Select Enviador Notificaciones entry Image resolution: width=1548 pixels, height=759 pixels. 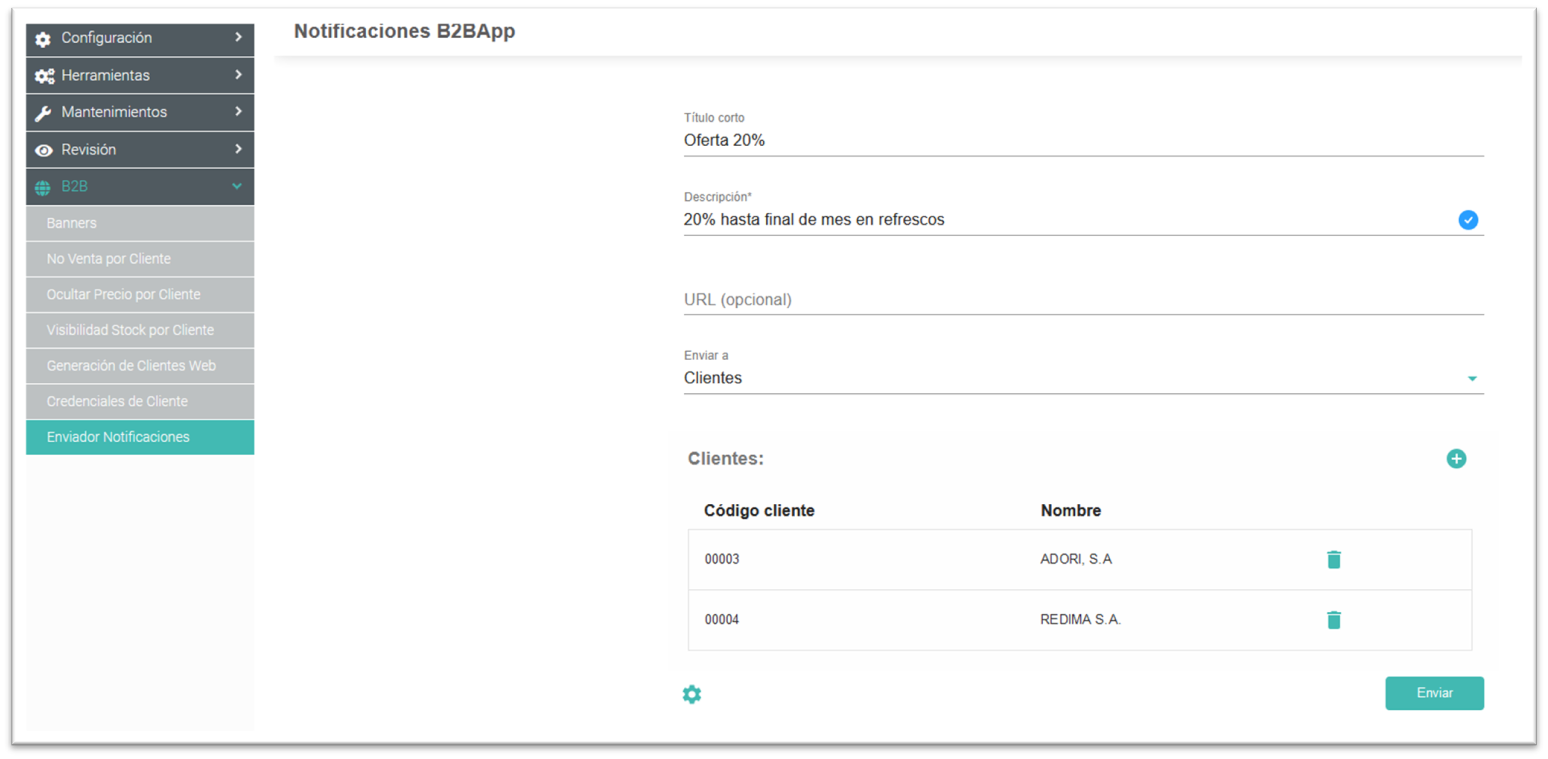[140, 437]
